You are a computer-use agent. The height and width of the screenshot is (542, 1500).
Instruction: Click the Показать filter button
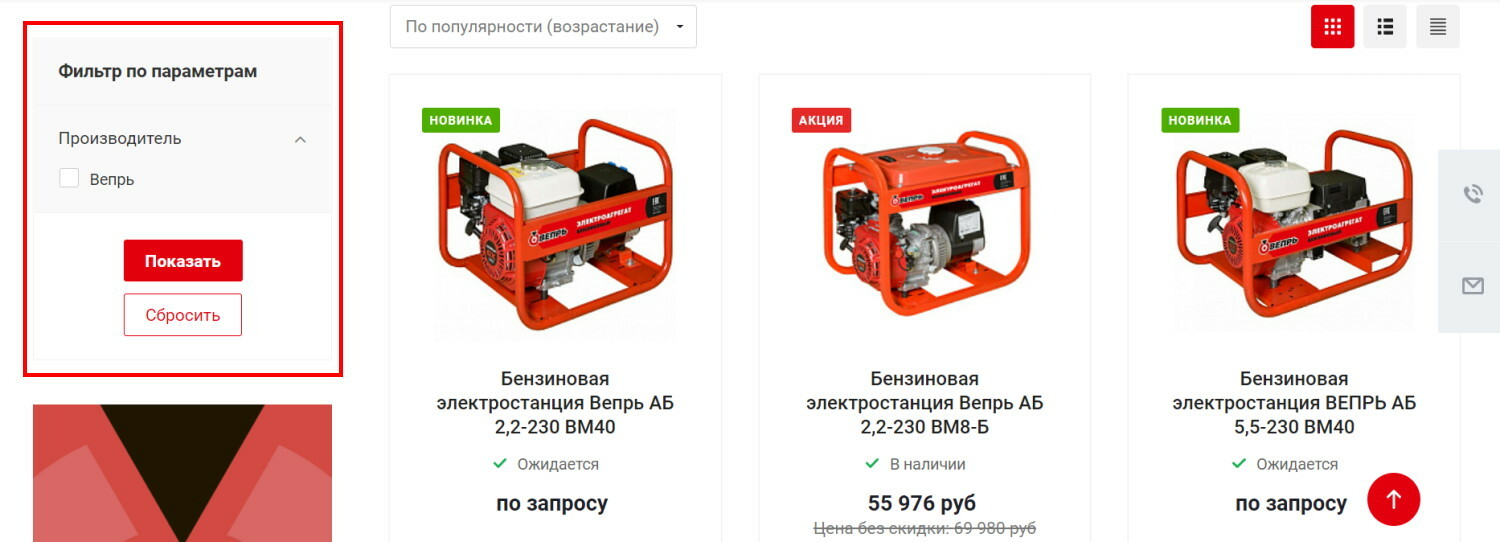183,261
